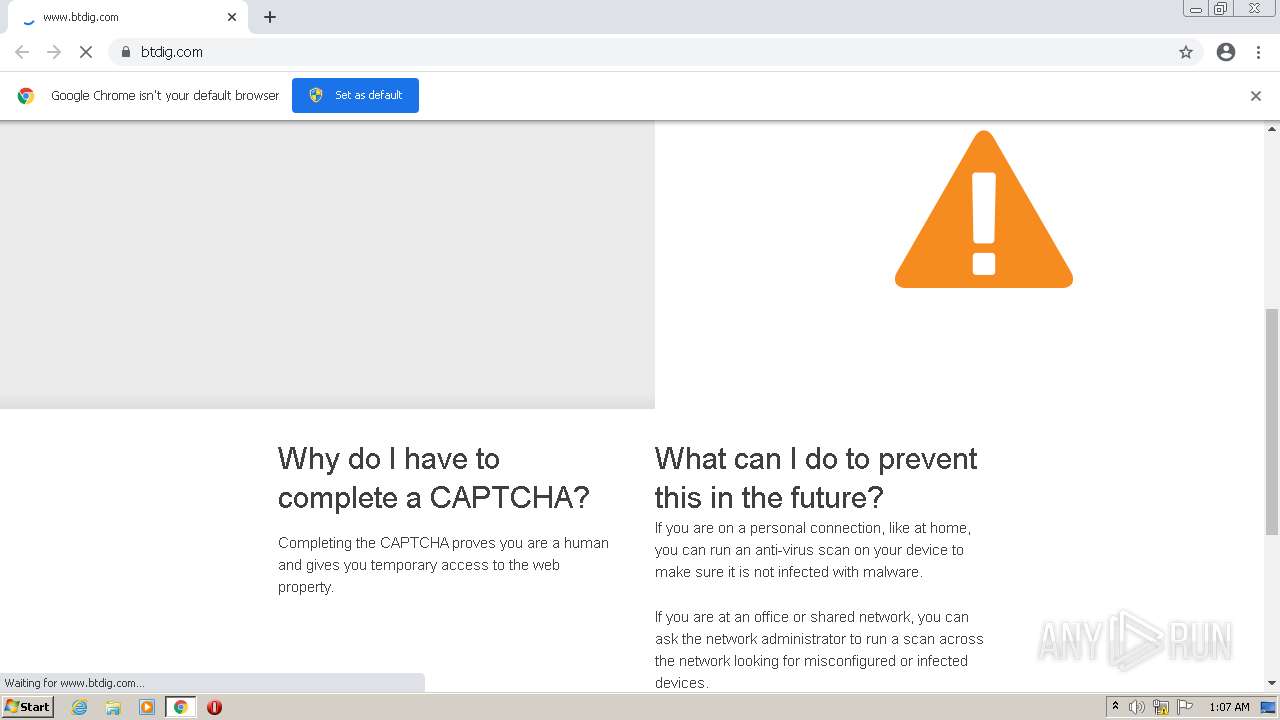The width and height of the screenshot is (1280, 720).
Task: Show hidden system tray icons
Action: tap(1115, 706)
